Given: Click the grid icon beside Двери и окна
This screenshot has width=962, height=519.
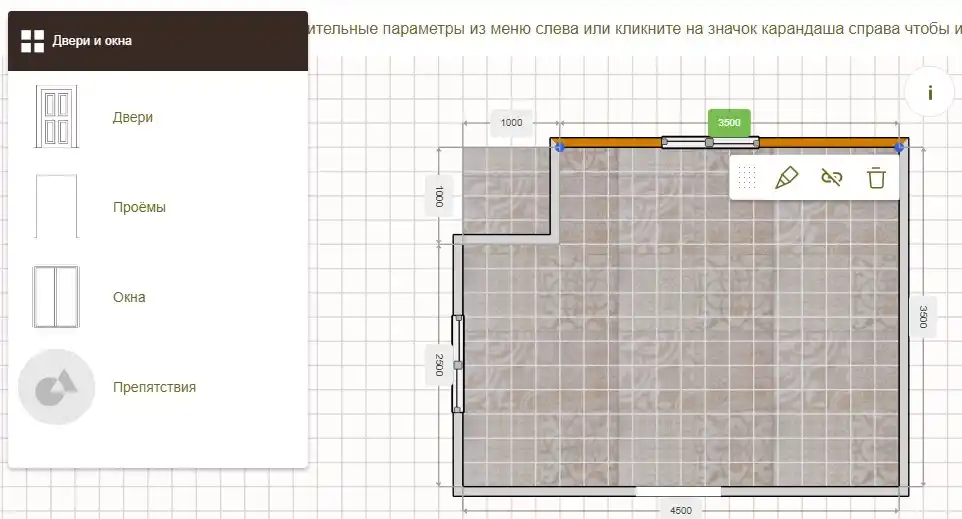Looking at the screenshot, I should click(x=33, y=41).
